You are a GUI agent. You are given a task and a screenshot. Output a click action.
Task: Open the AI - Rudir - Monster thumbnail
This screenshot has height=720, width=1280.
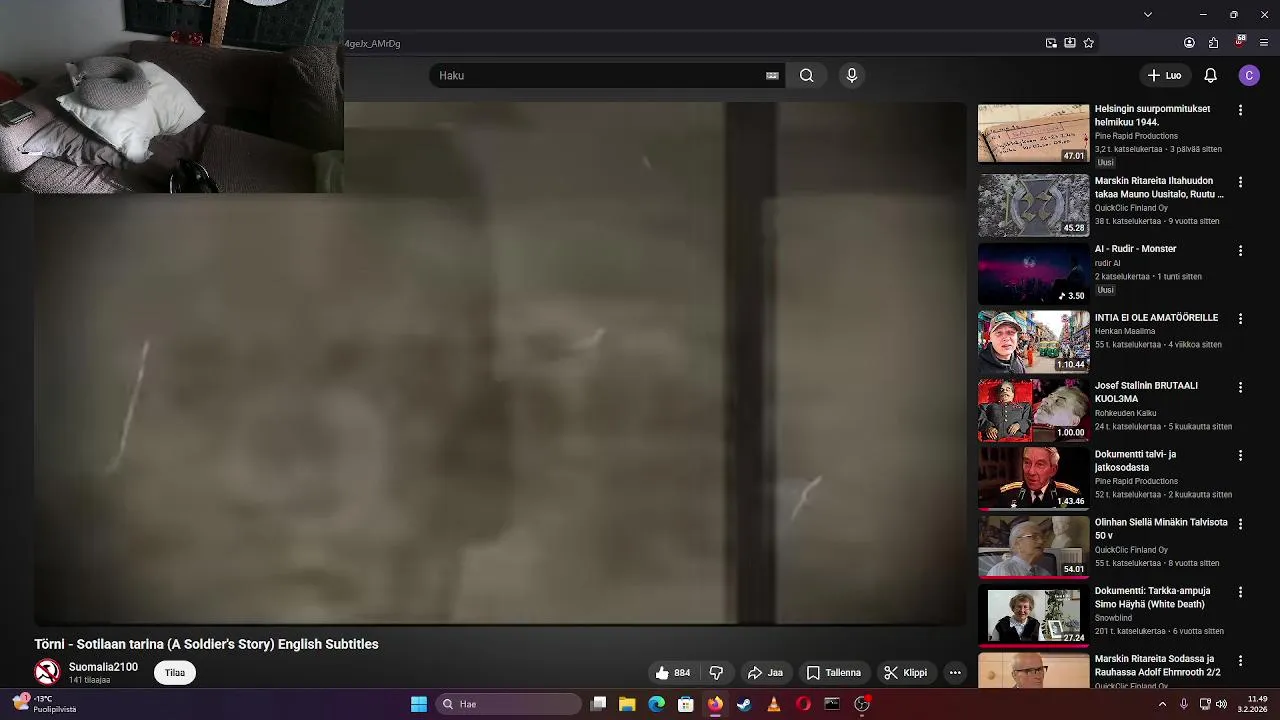pyautogui.click(x=1033, y=273)
